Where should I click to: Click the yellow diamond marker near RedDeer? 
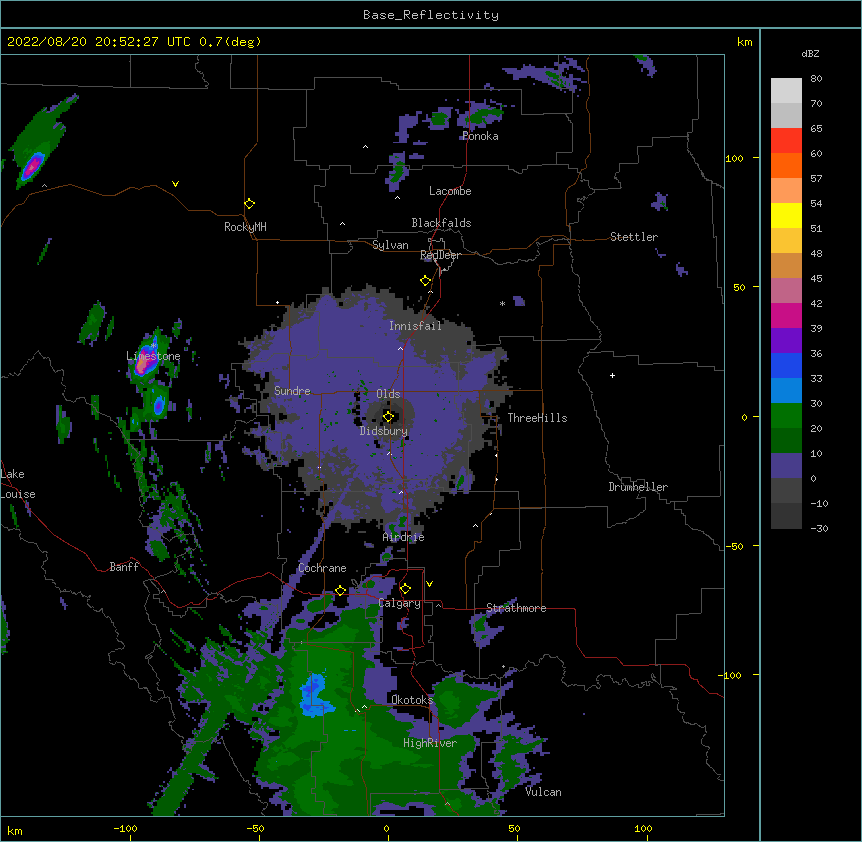pos(425,281)
